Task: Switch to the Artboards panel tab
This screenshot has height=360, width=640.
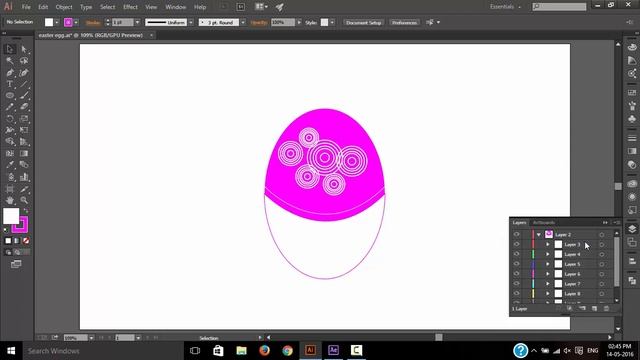Action: 544,222
